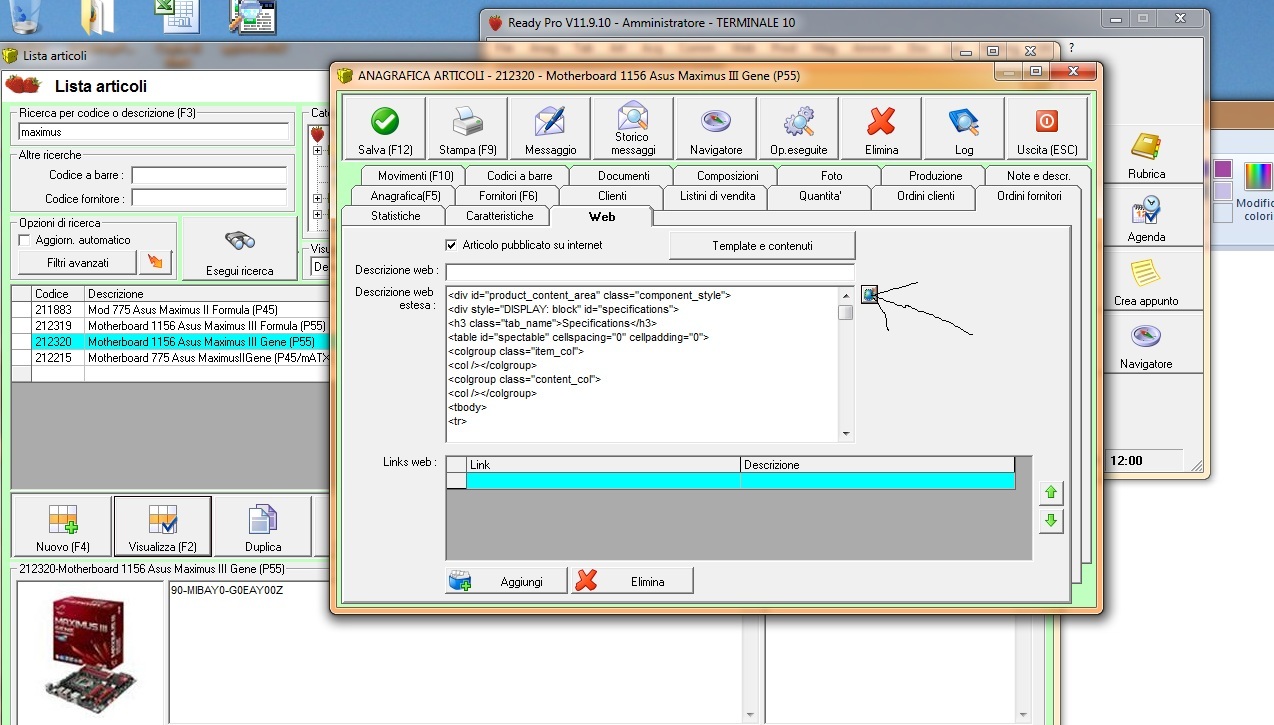Click the Salva (F12) green checkmark icon
The height and width of the screenshot is (725, 1274).
[x=385, y=122]
